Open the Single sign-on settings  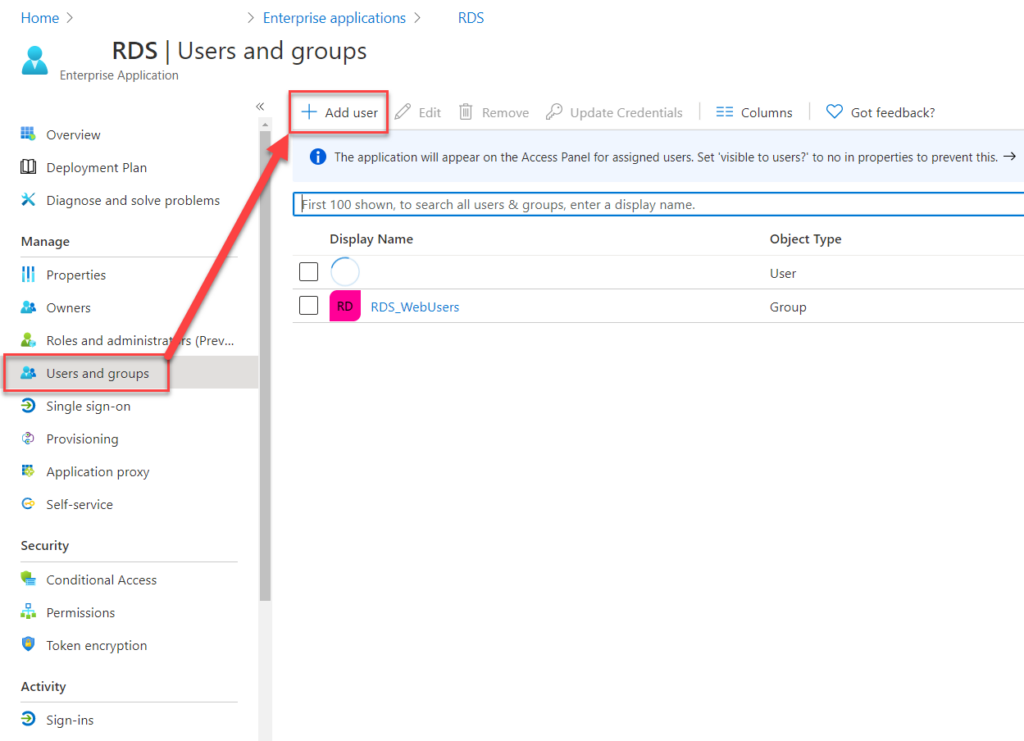pos(89,406)
